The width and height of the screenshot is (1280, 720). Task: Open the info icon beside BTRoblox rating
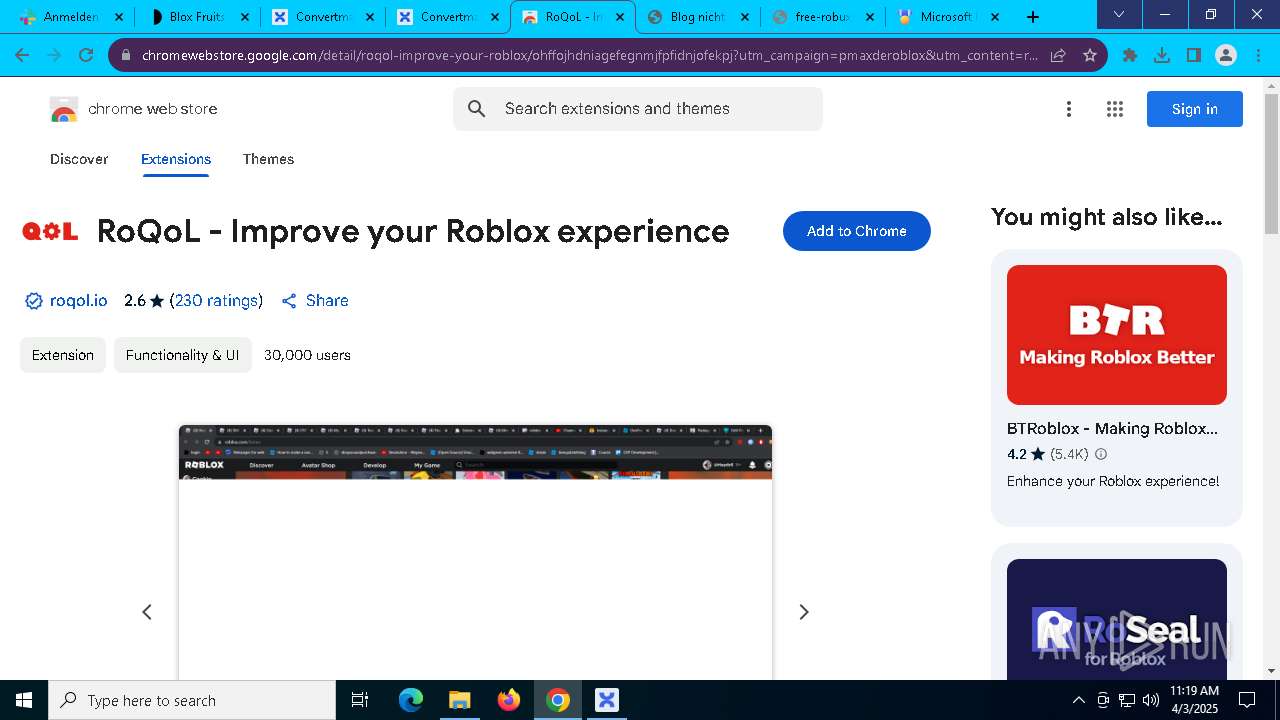pyautogui.click(x=1101, y=454)
